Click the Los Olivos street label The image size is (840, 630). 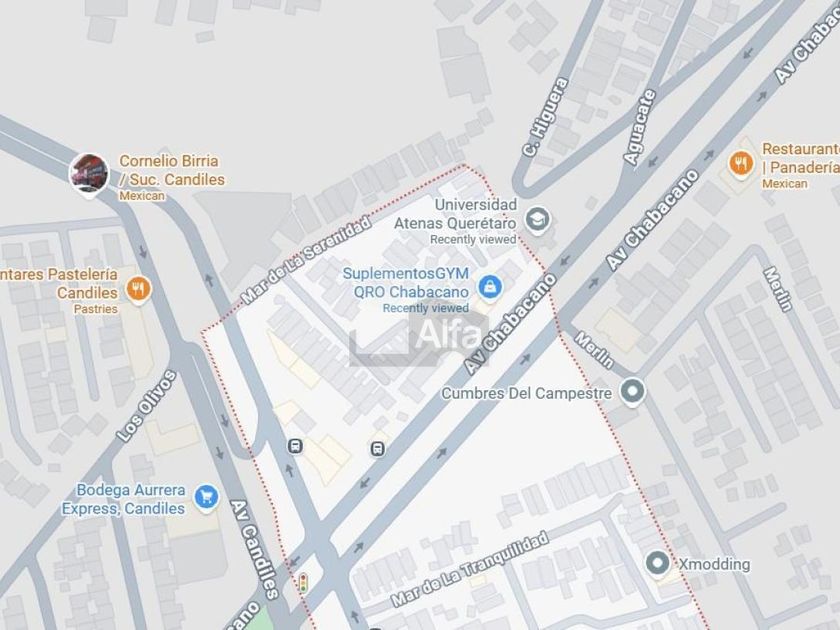coord(146,406)
